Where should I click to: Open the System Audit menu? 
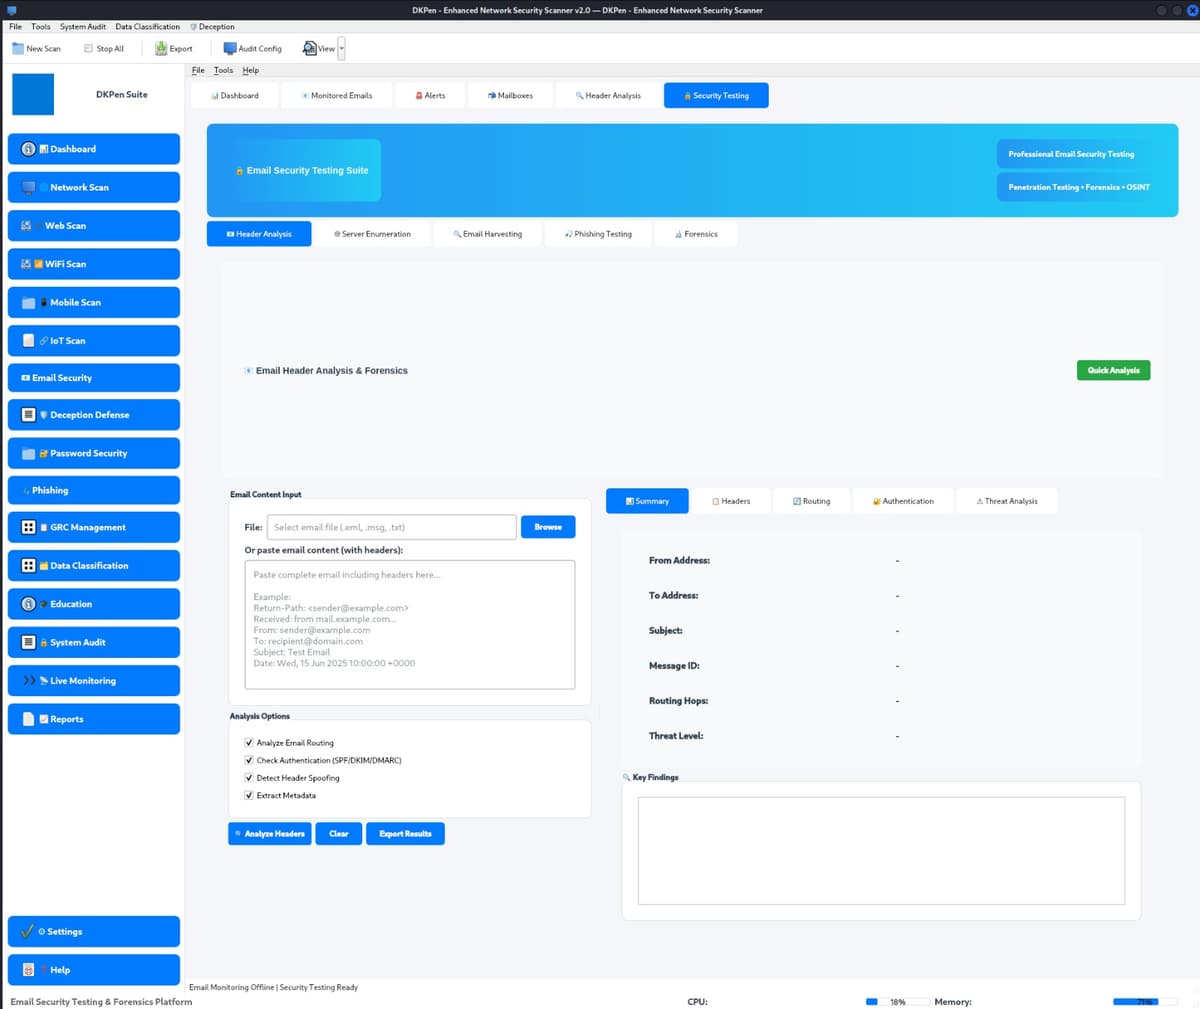click(x=82, y=27)
